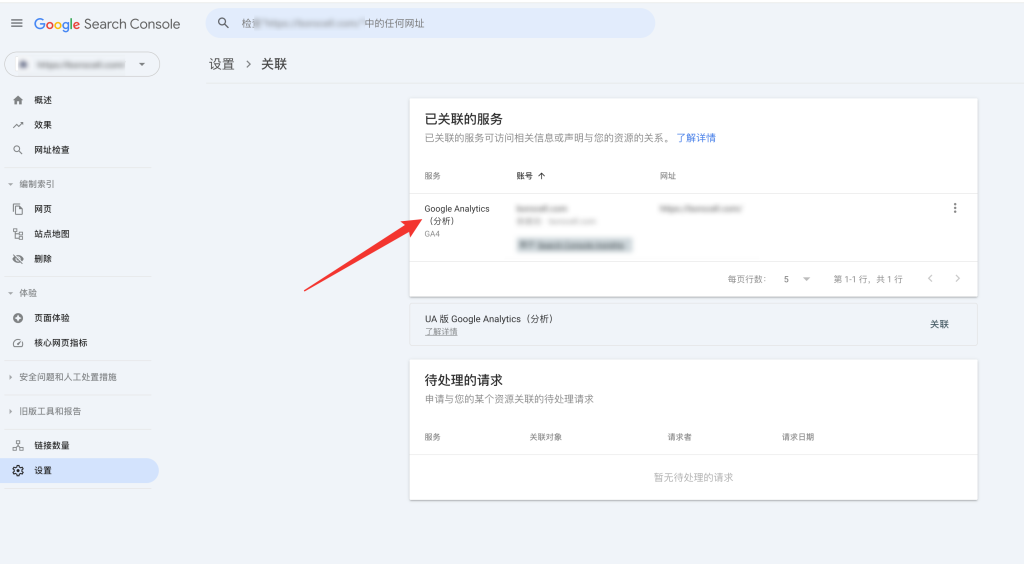Open three-dot menu for Google Analytics row
Screen dimensions: 1024x564
[955, 208]
